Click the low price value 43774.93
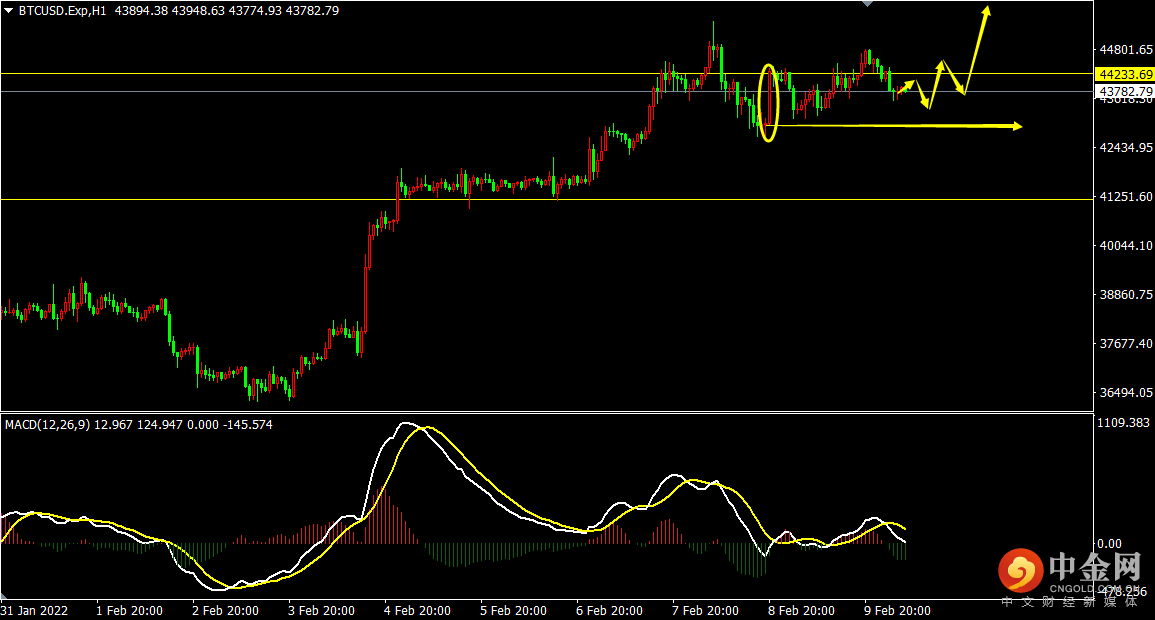This screenshot has height=620, width=1155. point(255,11)
